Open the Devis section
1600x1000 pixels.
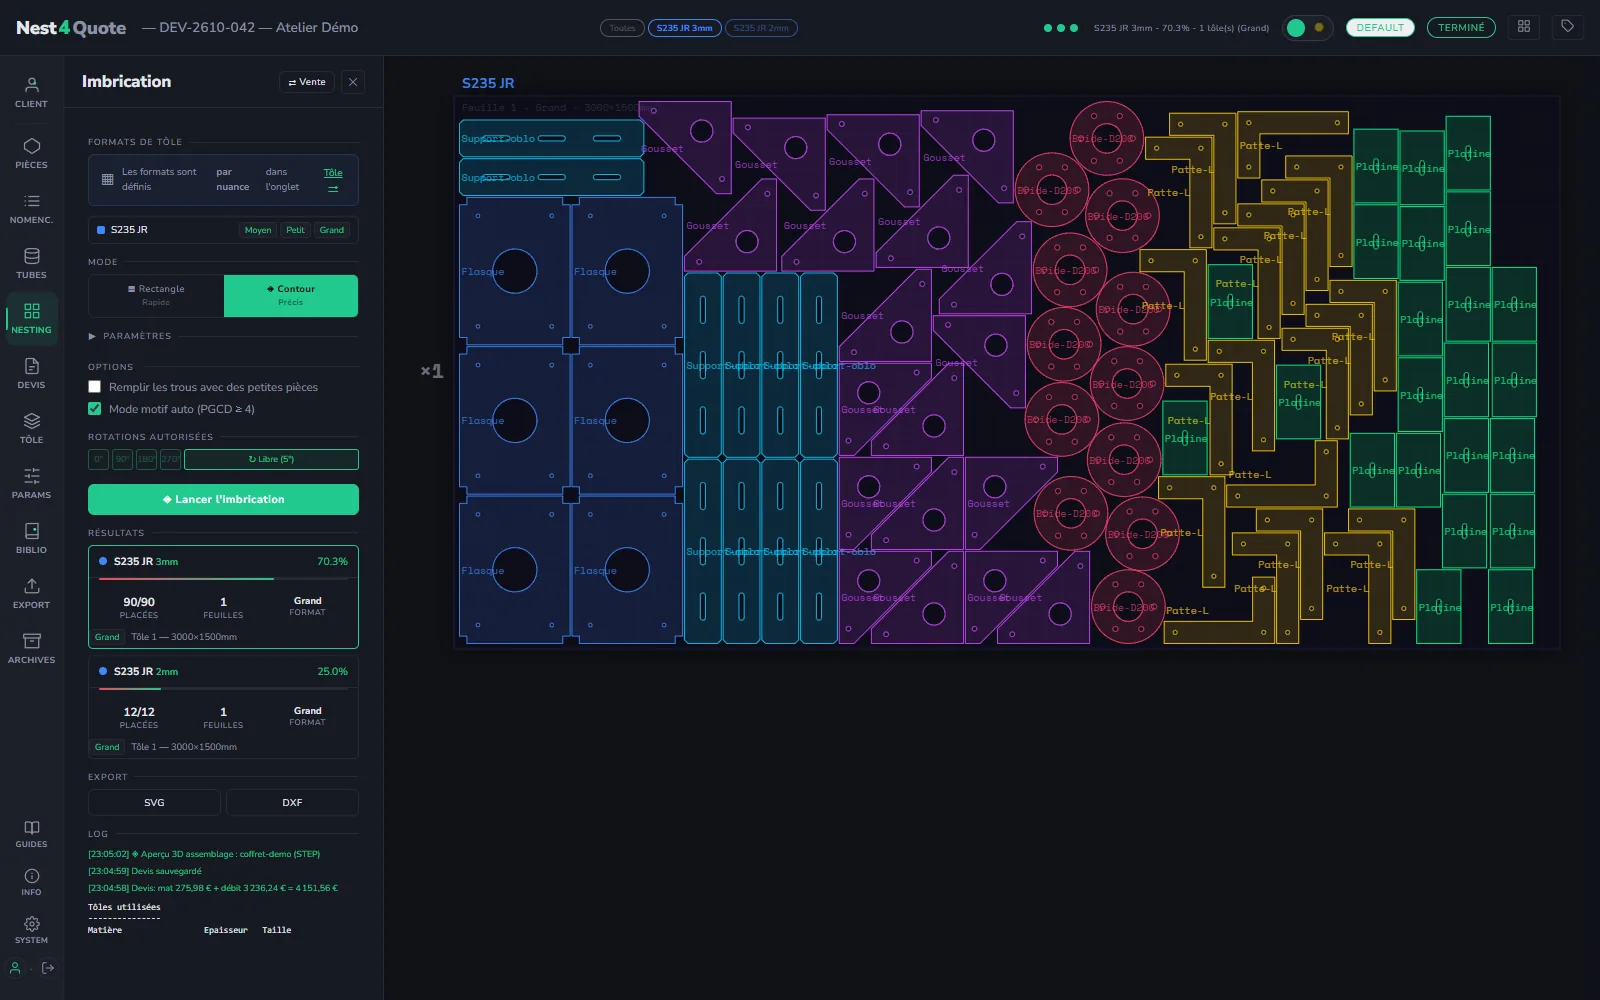pyautogui.click(x=31, y=373)
